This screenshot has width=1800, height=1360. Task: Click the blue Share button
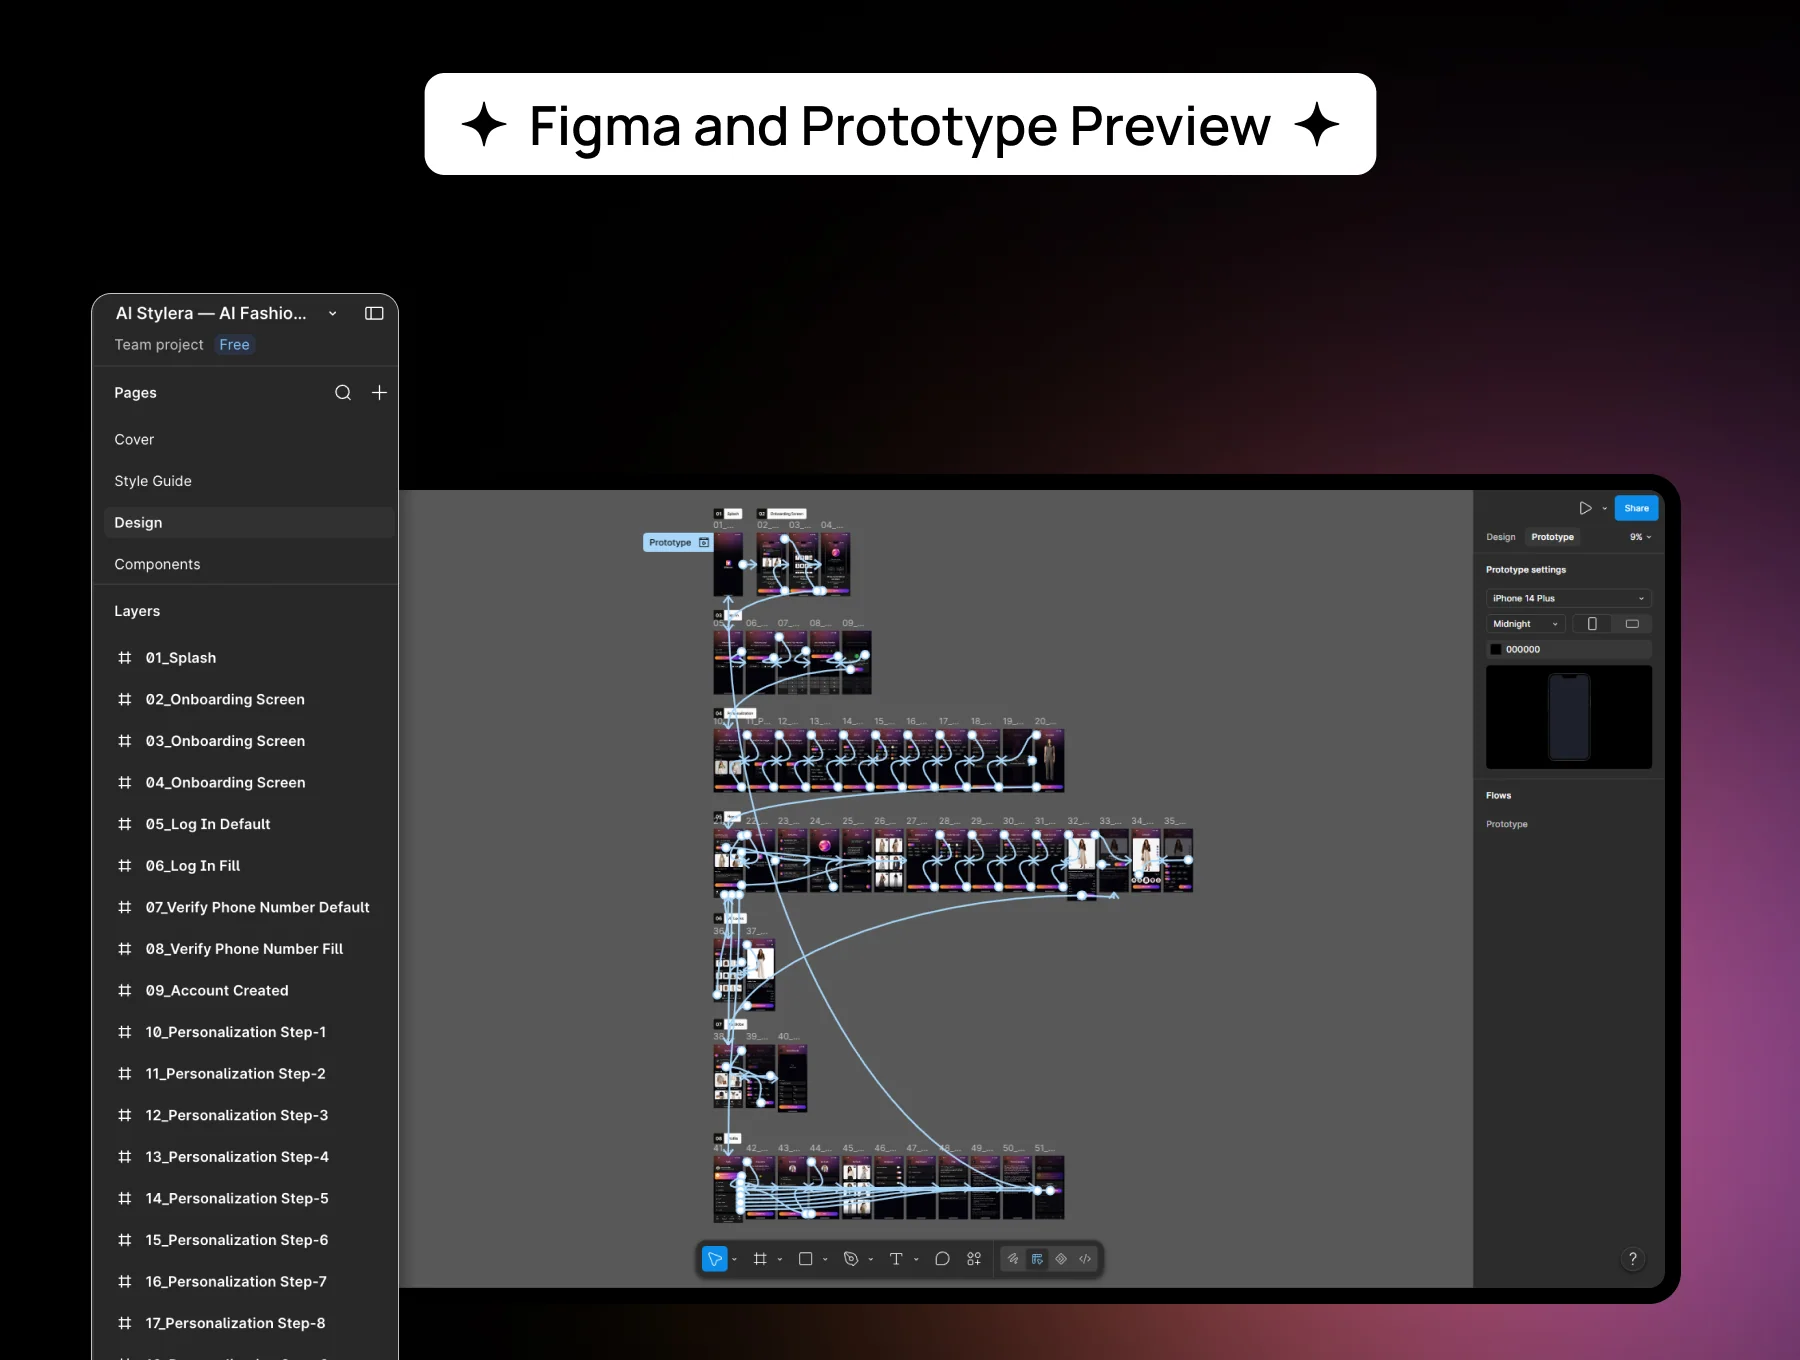point(1636,508)
